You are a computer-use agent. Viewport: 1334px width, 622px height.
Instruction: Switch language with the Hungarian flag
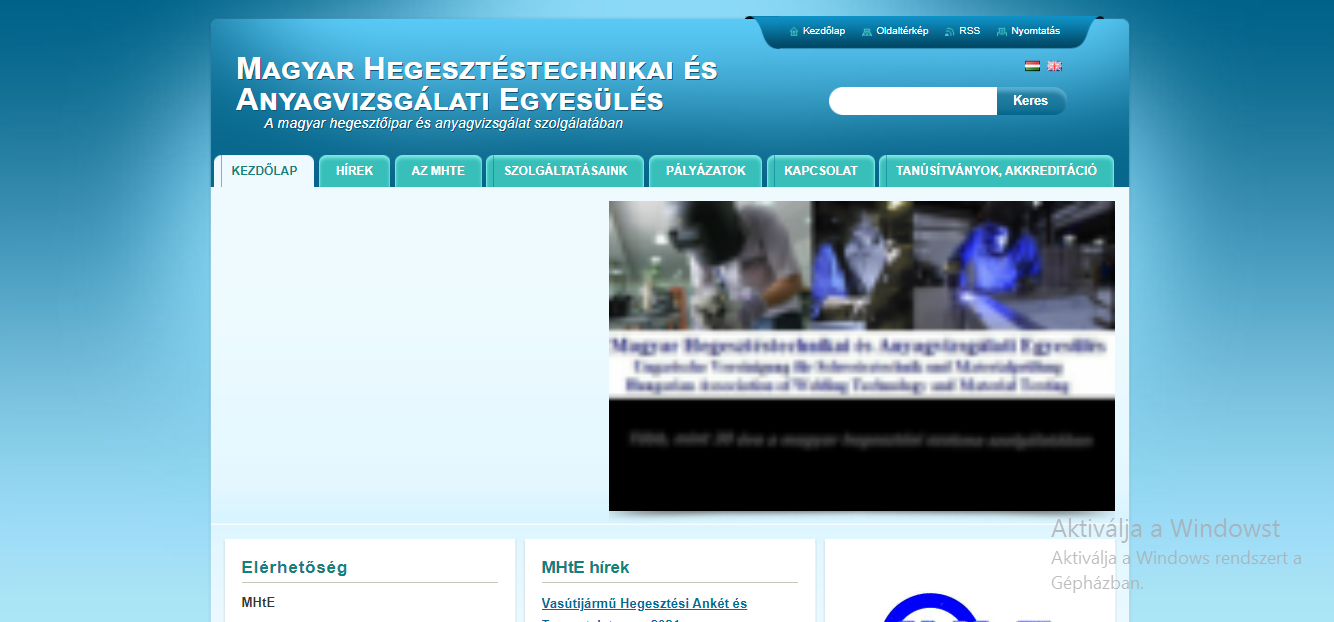point(1032,66)
